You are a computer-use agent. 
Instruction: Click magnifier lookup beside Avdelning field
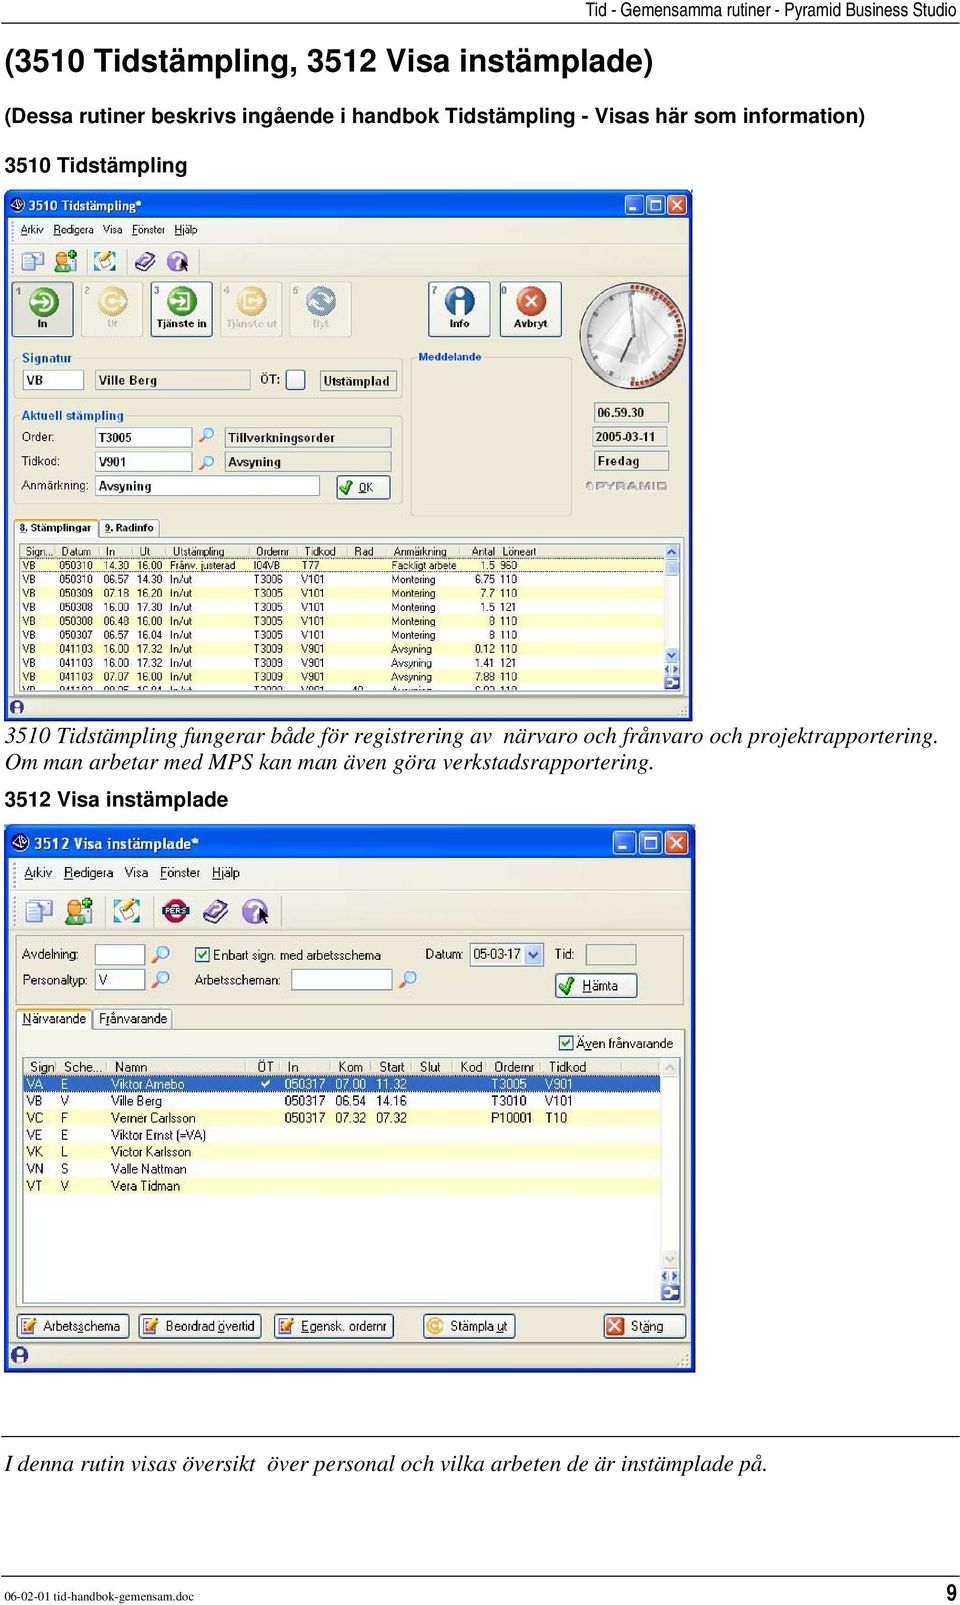(x=160, y=954)
